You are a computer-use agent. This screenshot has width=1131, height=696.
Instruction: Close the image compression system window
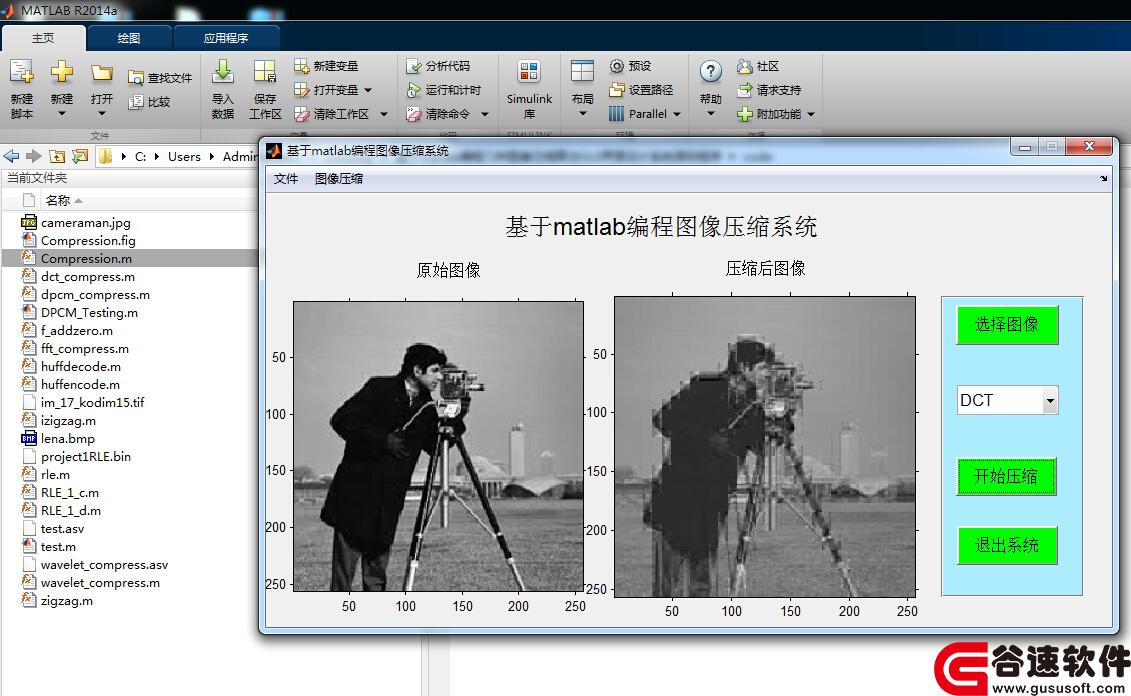point(1089,146)
